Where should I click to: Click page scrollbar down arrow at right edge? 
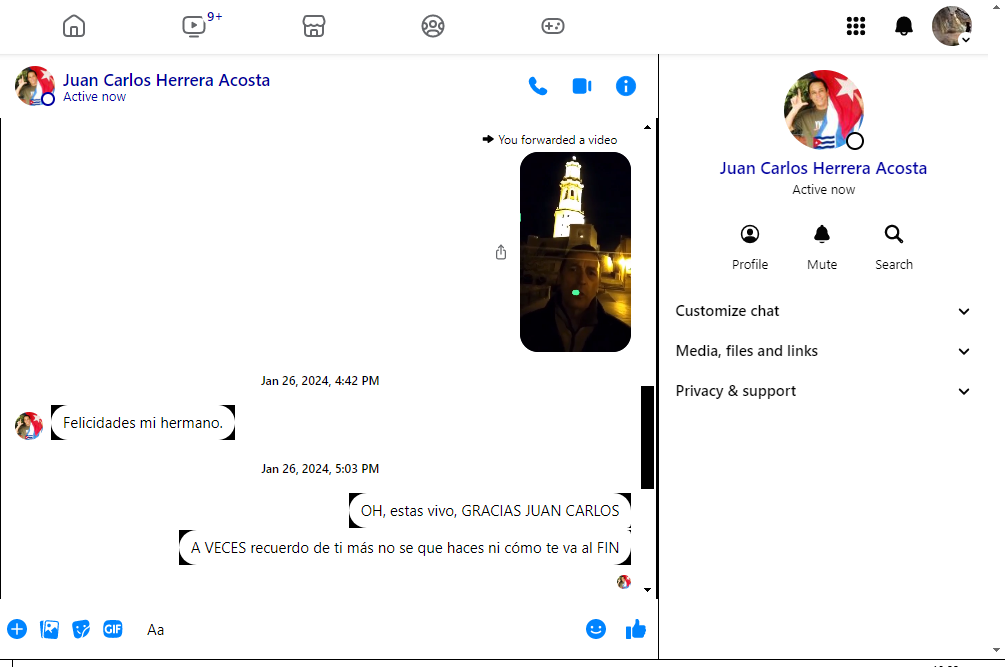click(997, 650)
